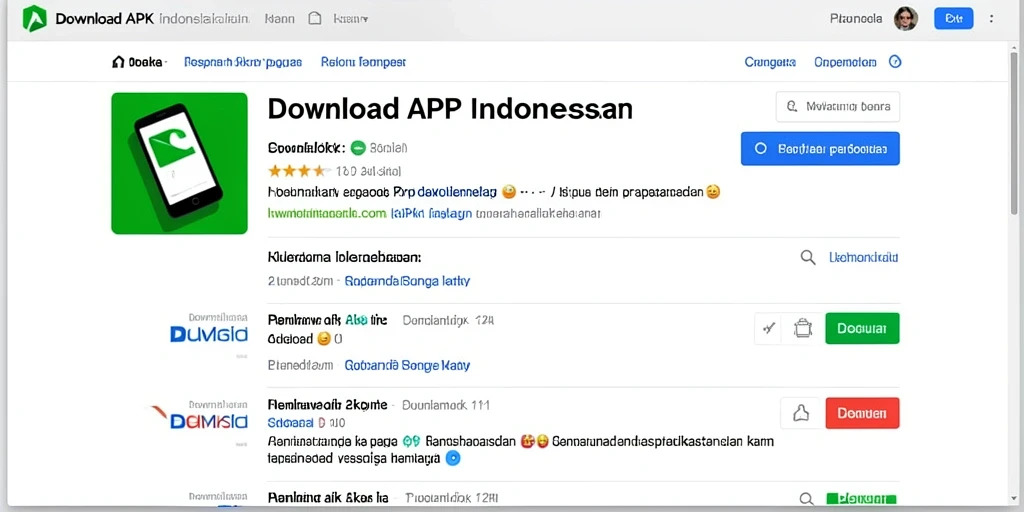Screen dimensions: 1024x512
Task: Open the green 'lwmotrinaoertle.com' link
Action: coord(327,213)
